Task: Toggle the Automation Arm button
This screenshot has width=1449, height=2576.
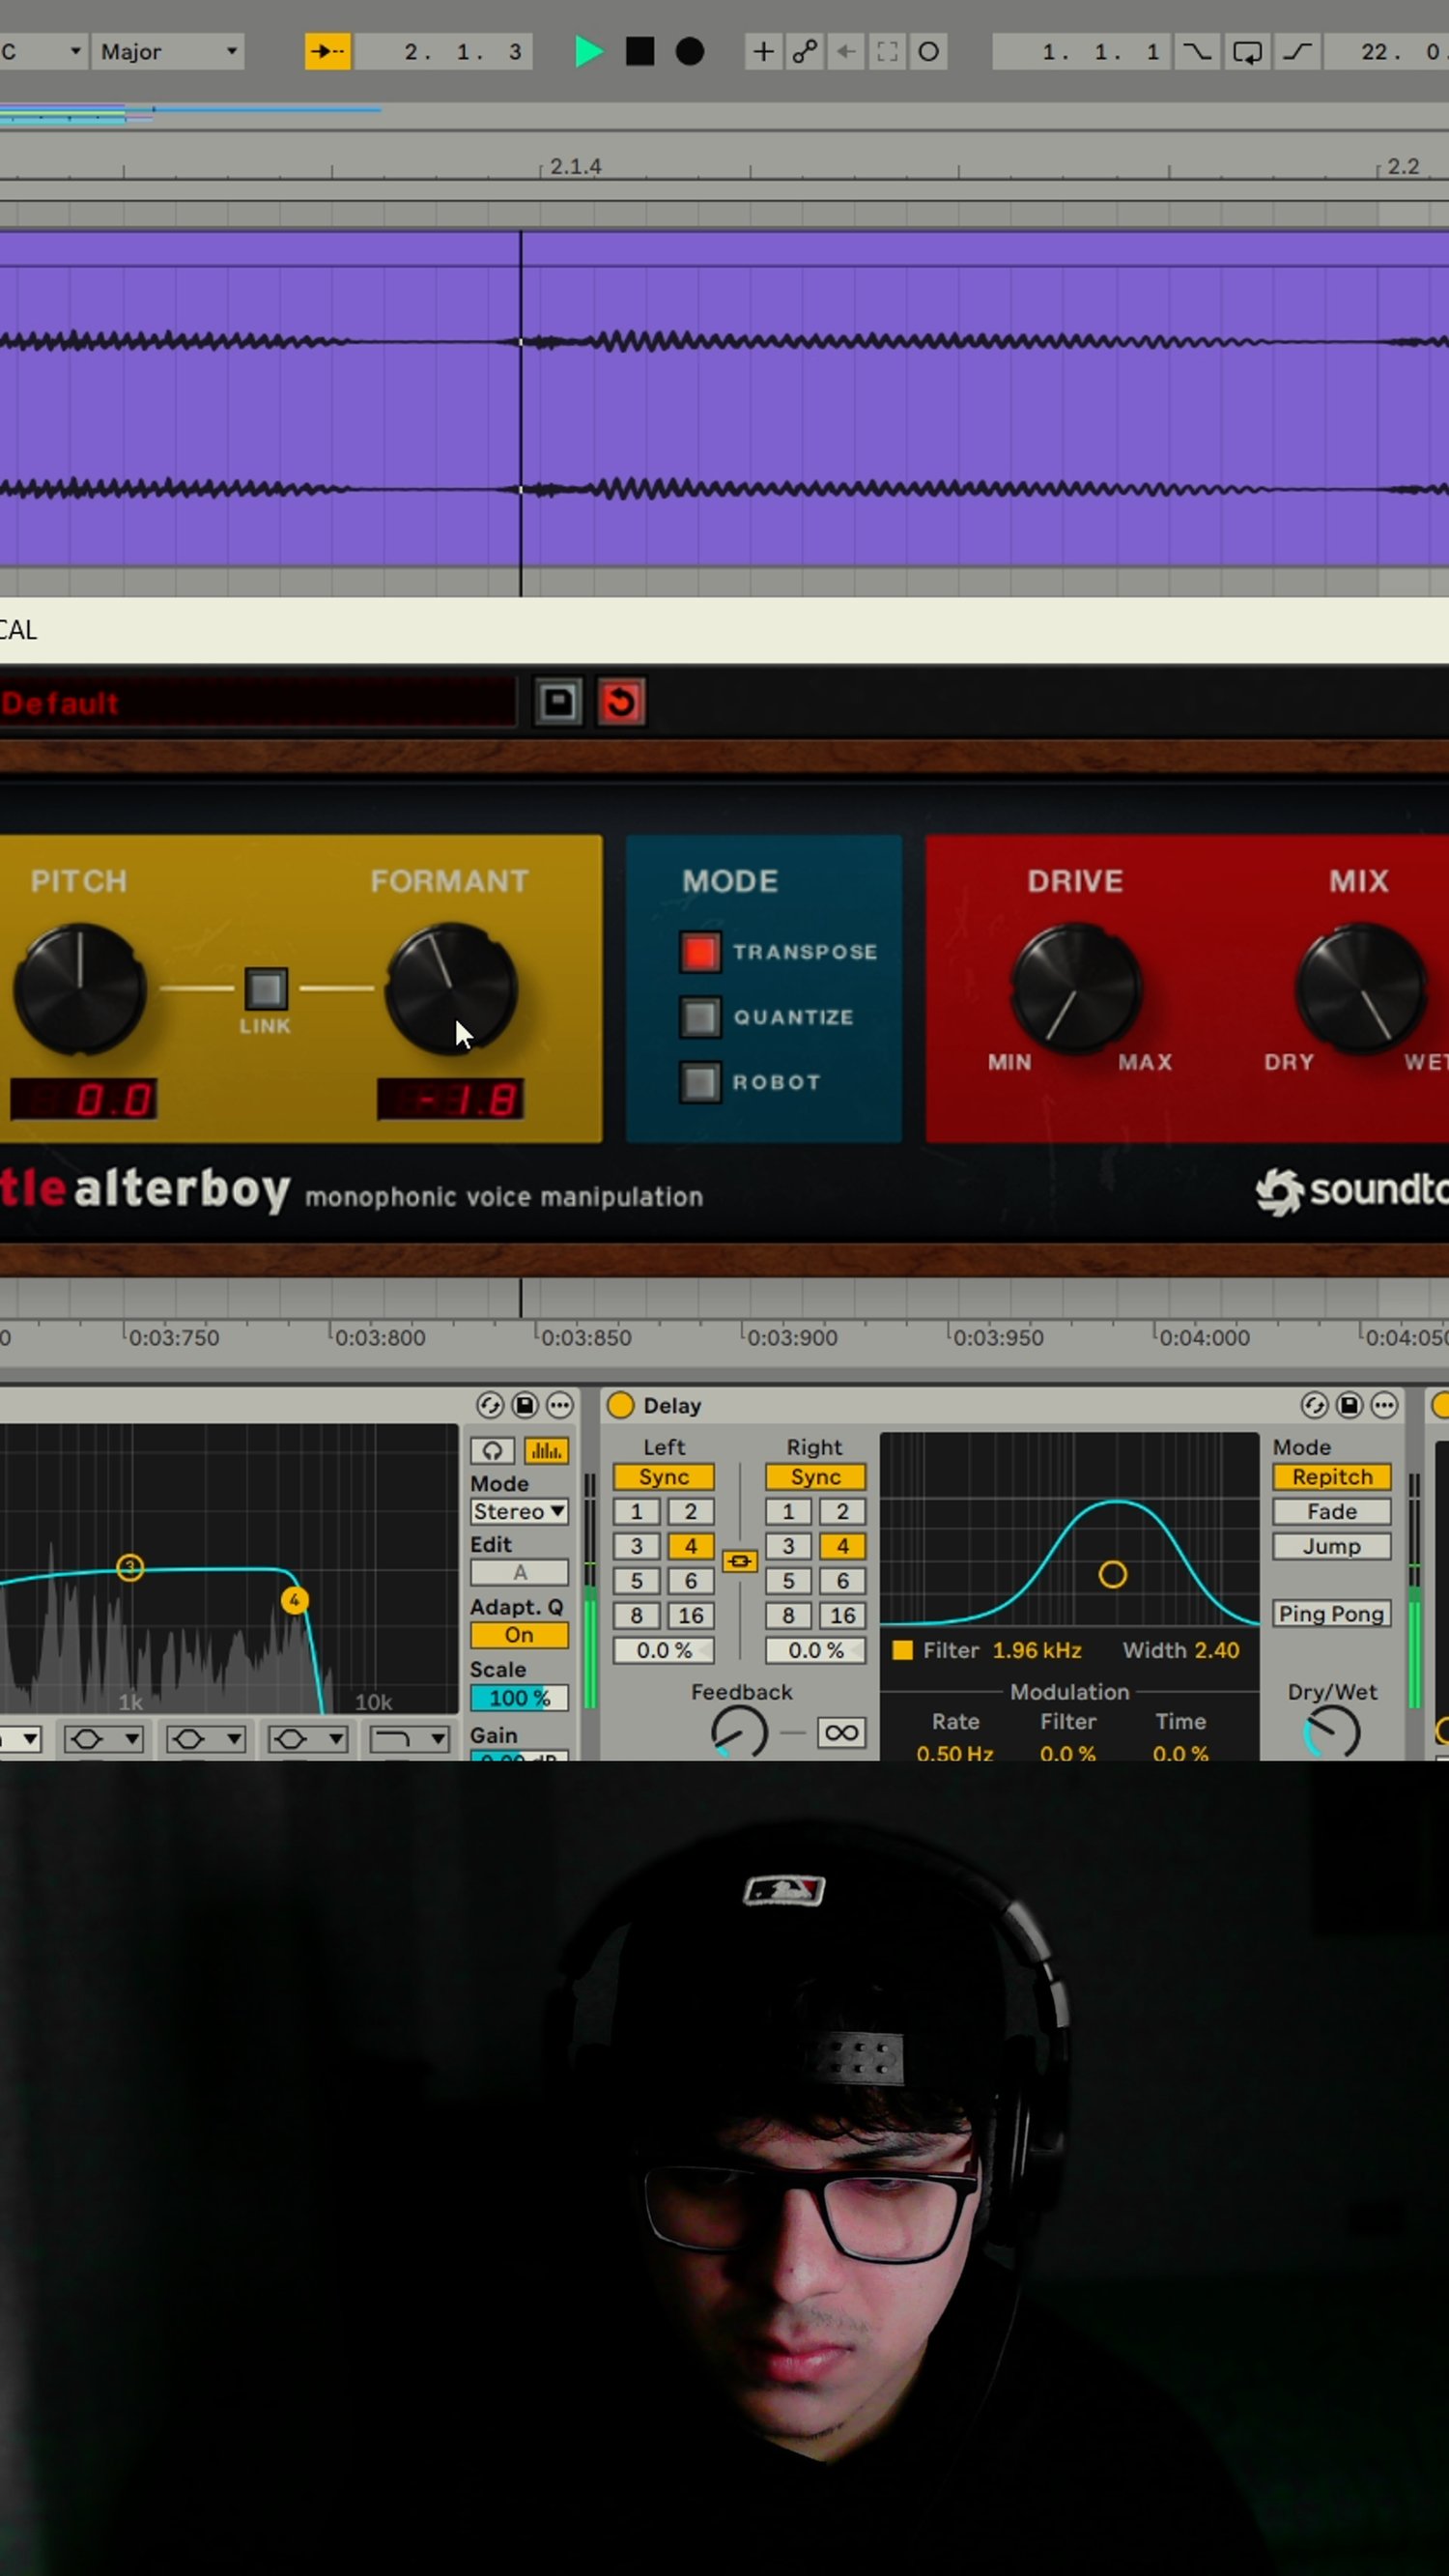Action: (x=805, y=52)
